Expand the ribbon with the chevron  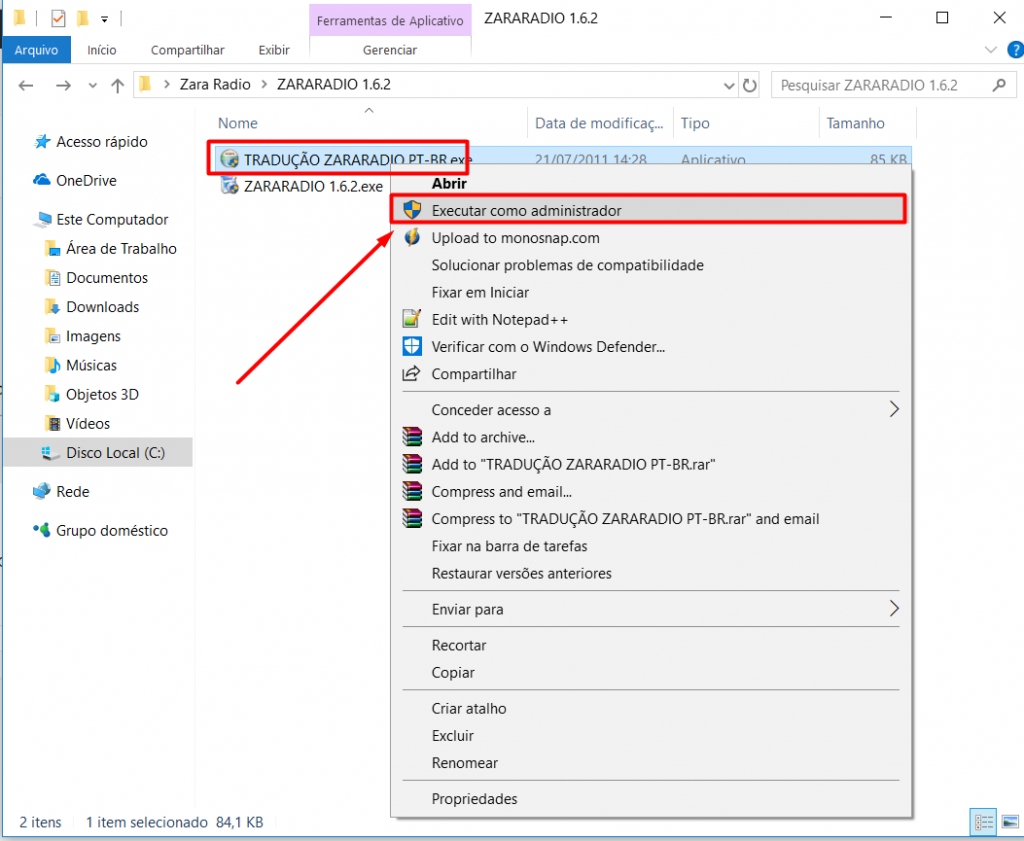[x=990, y=50]
